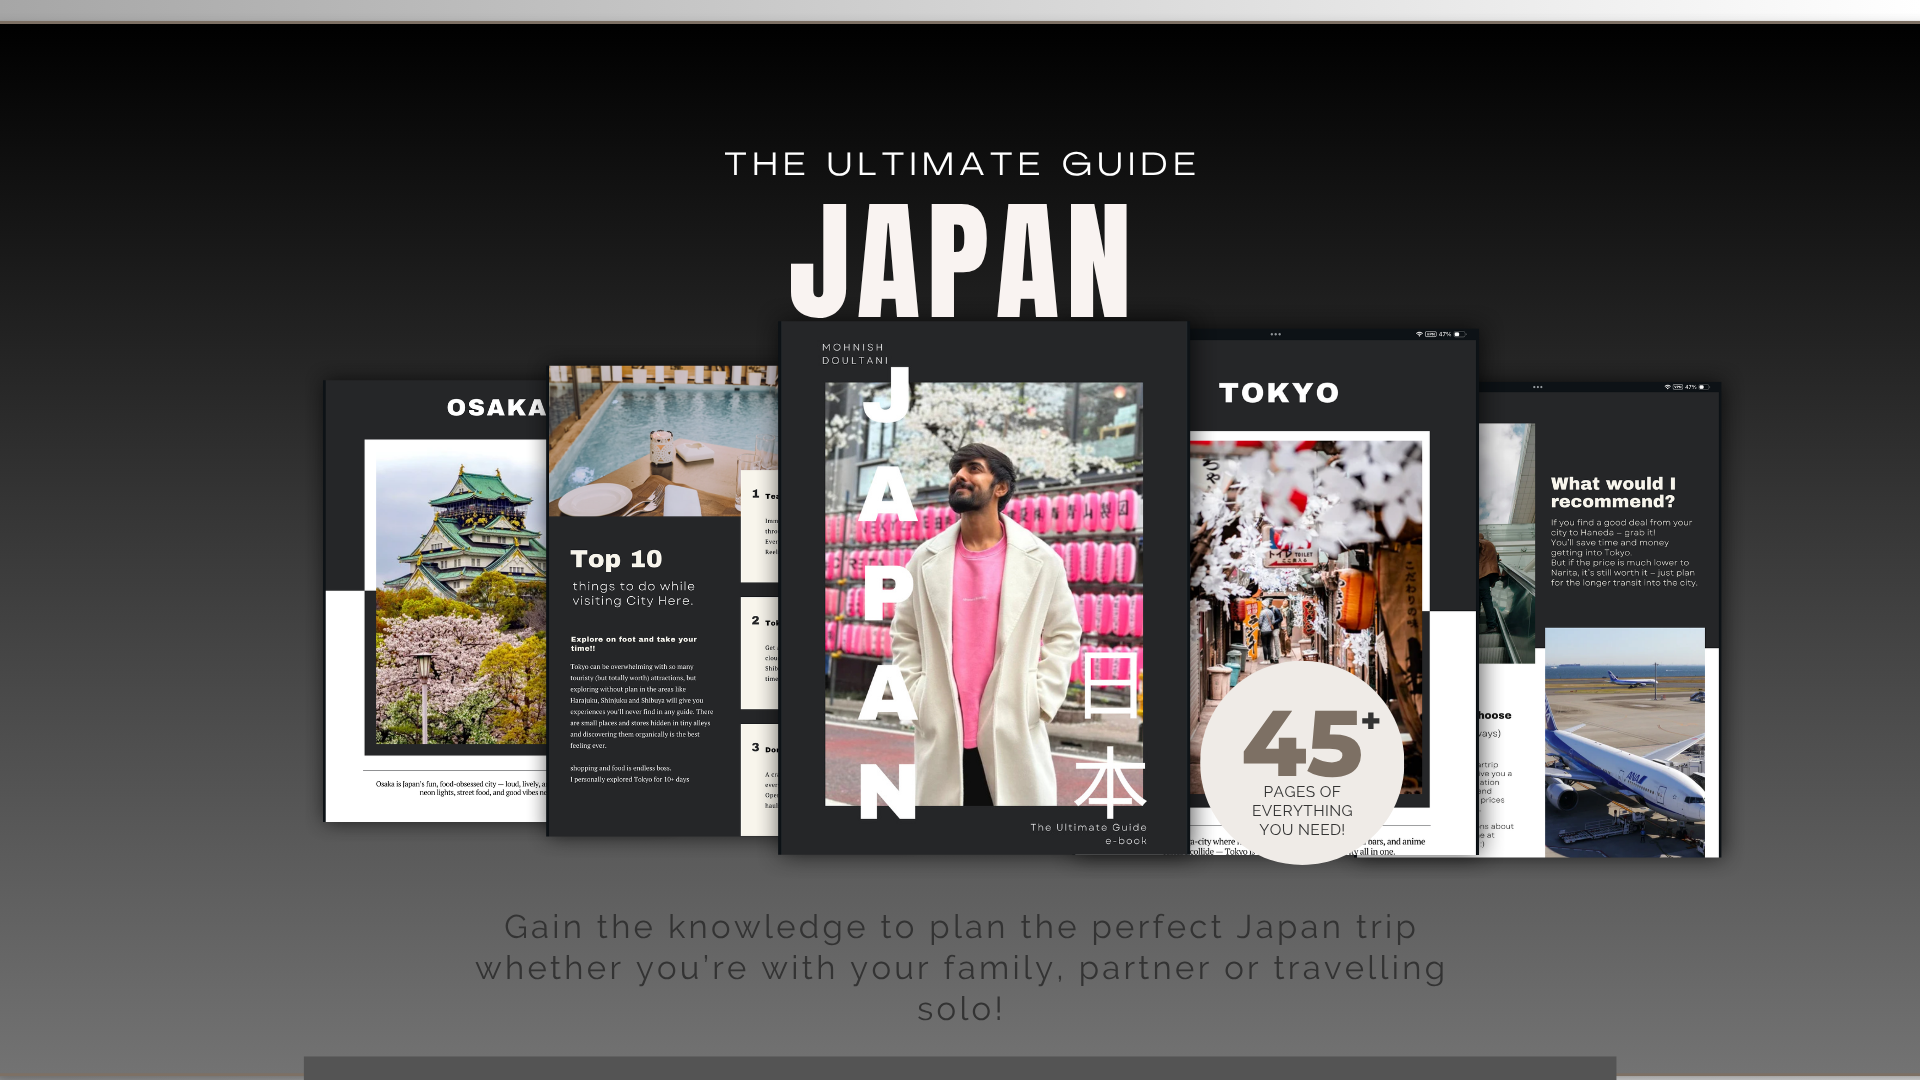The image size is (1920, 1080).
Task: Click the VPN badge above the TOKYO page
Action: pos(1431,334)
